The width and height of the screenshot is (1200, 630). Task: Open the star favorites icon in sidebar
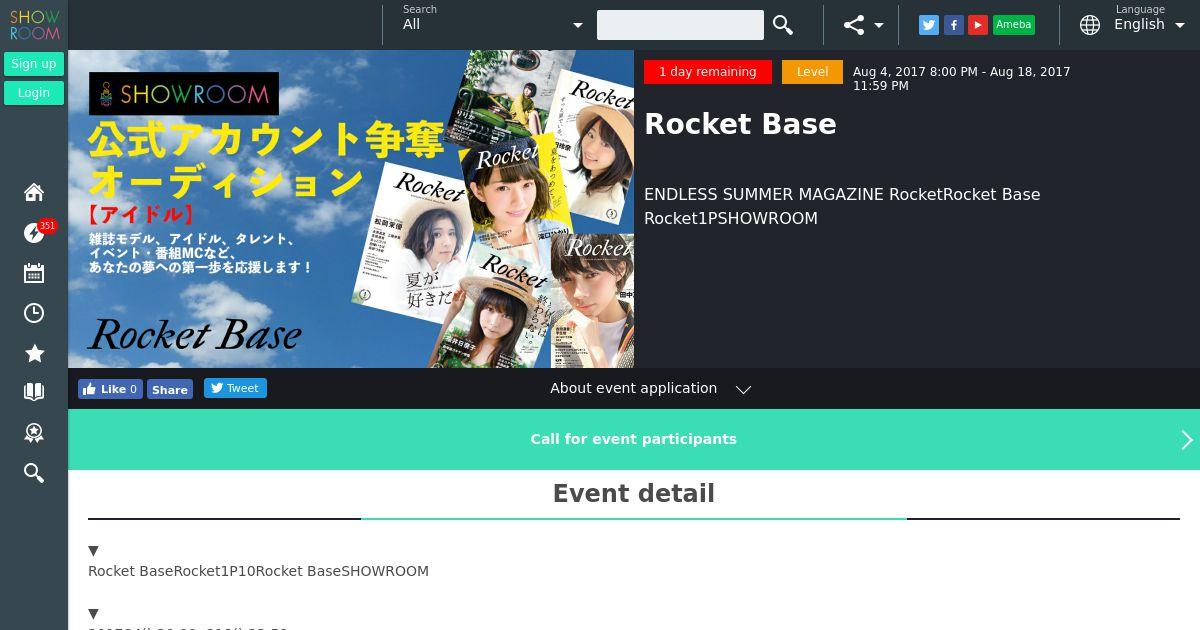(34, 353)
